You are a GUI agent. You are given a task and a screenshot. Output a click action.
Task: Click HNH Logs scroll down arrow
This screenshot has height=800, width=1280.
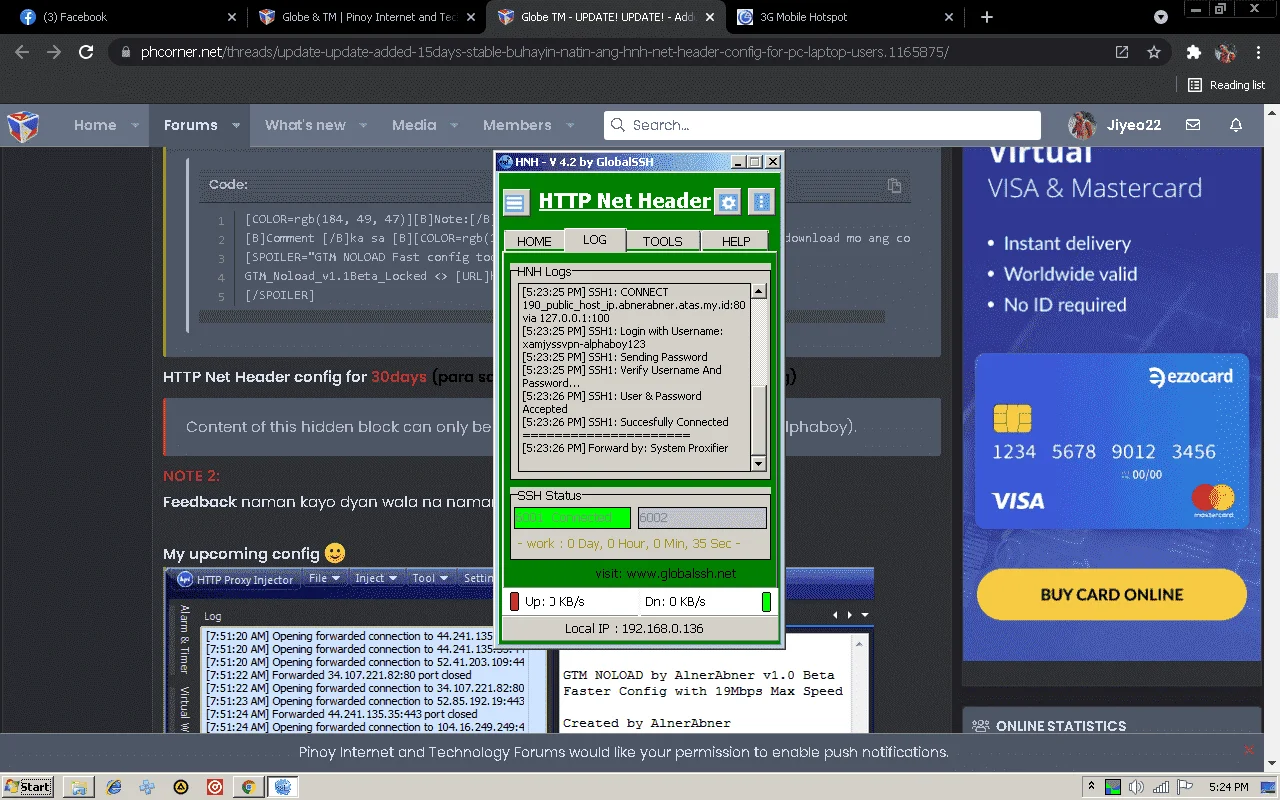(x=758, y=464)
